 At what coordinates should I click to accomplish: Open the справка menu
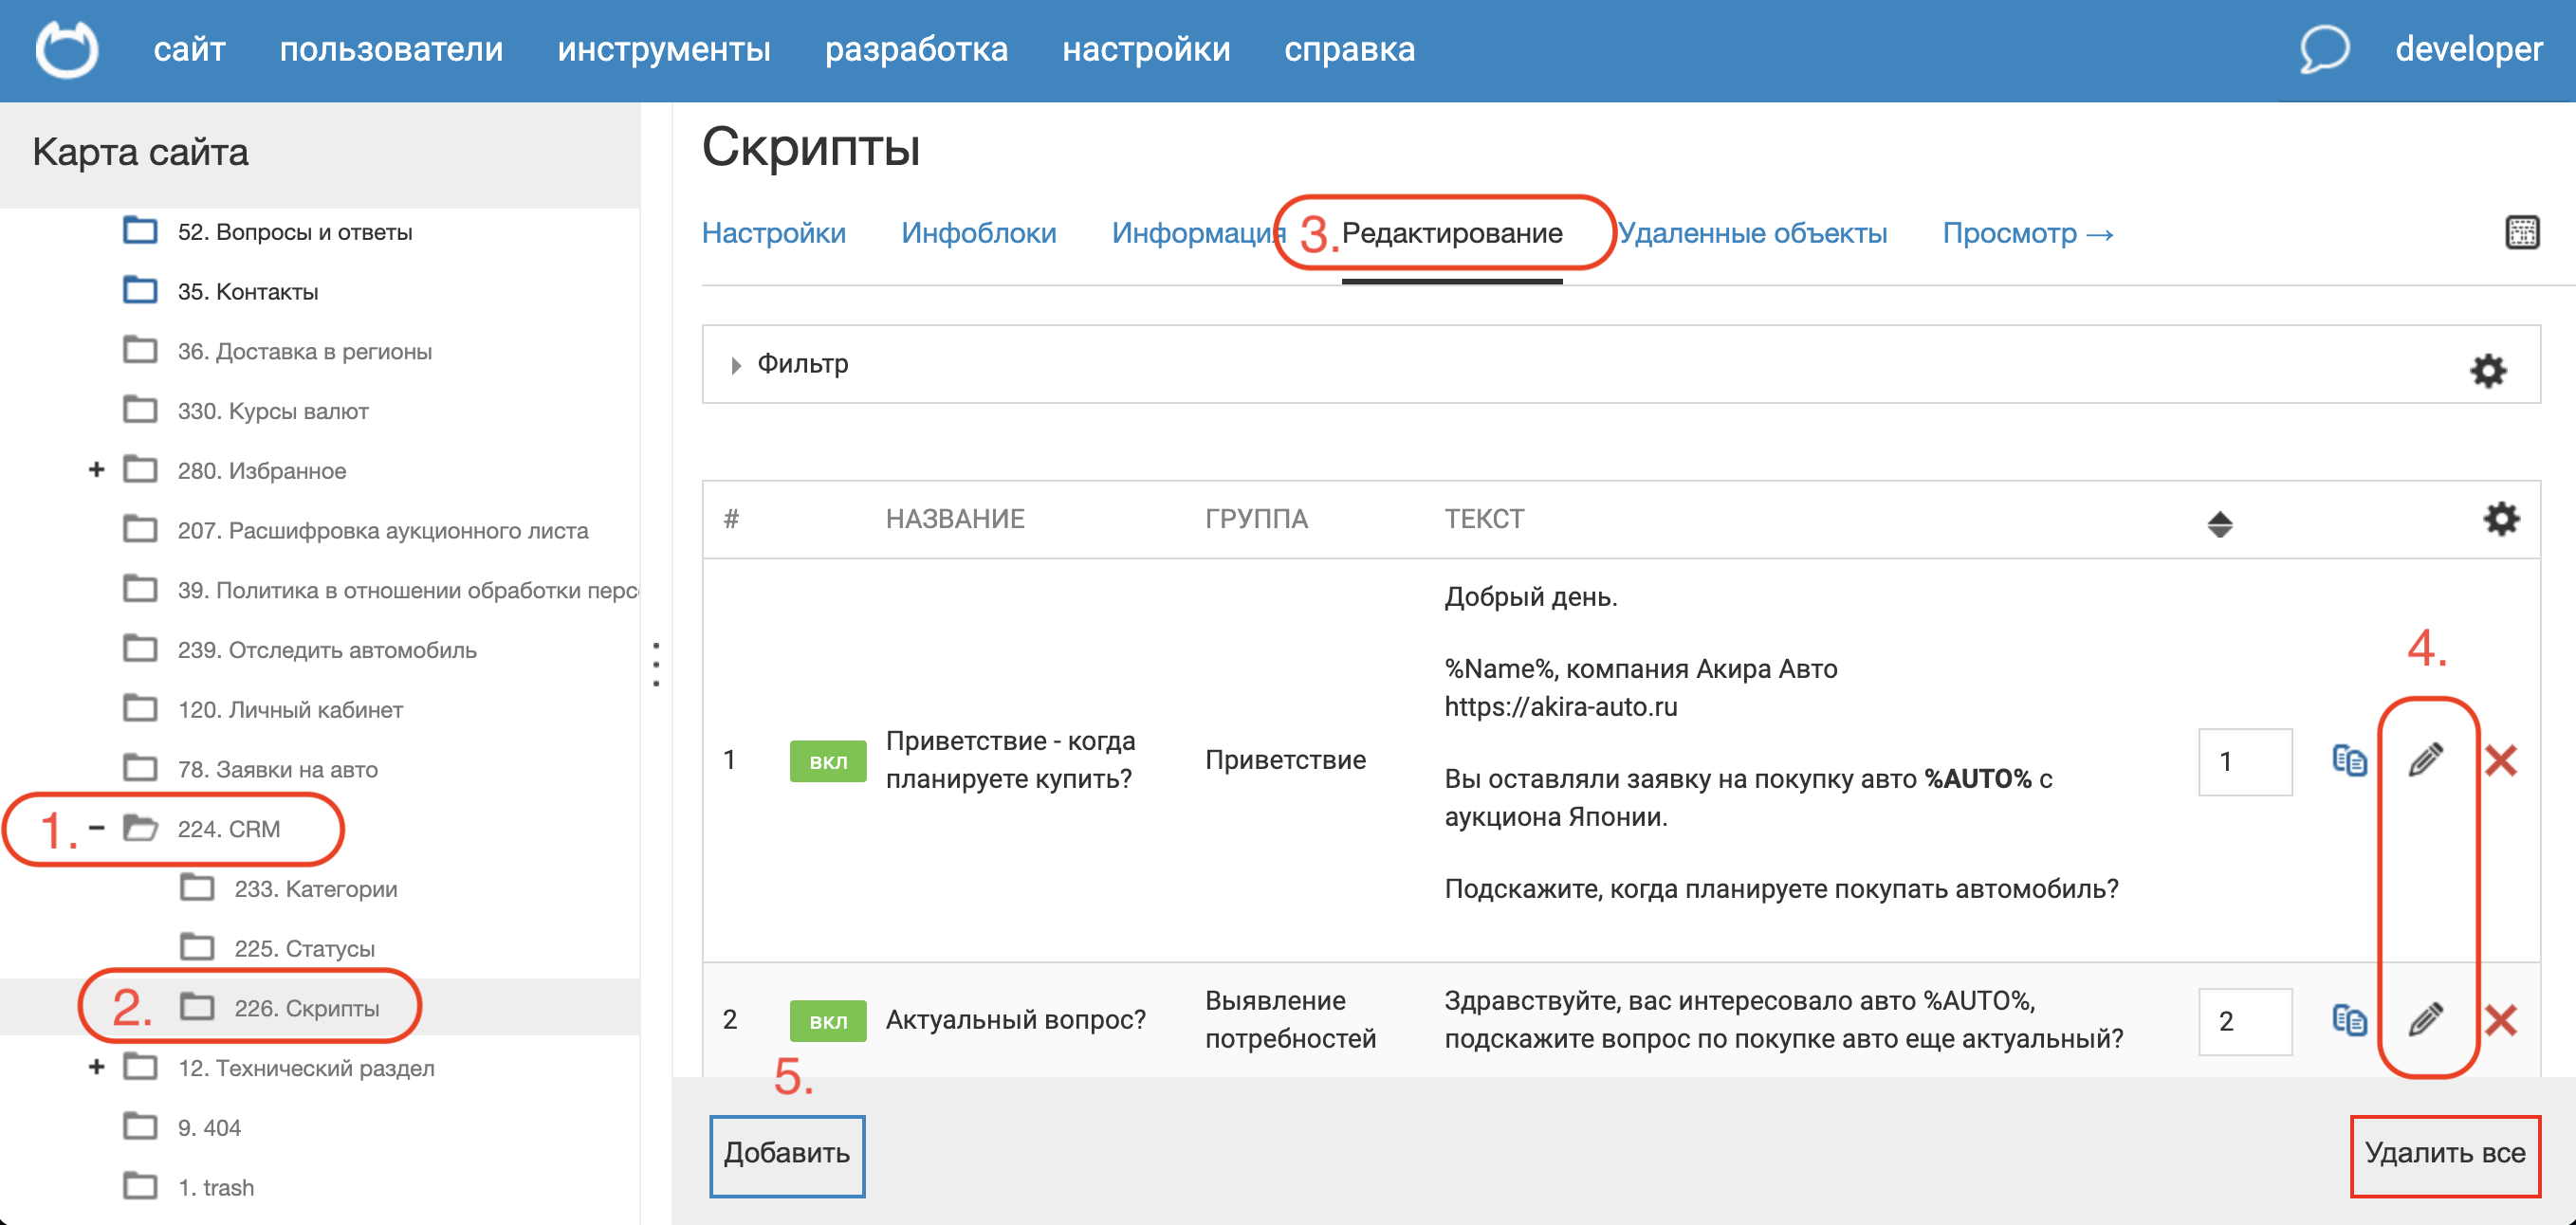coord(1350,49)
